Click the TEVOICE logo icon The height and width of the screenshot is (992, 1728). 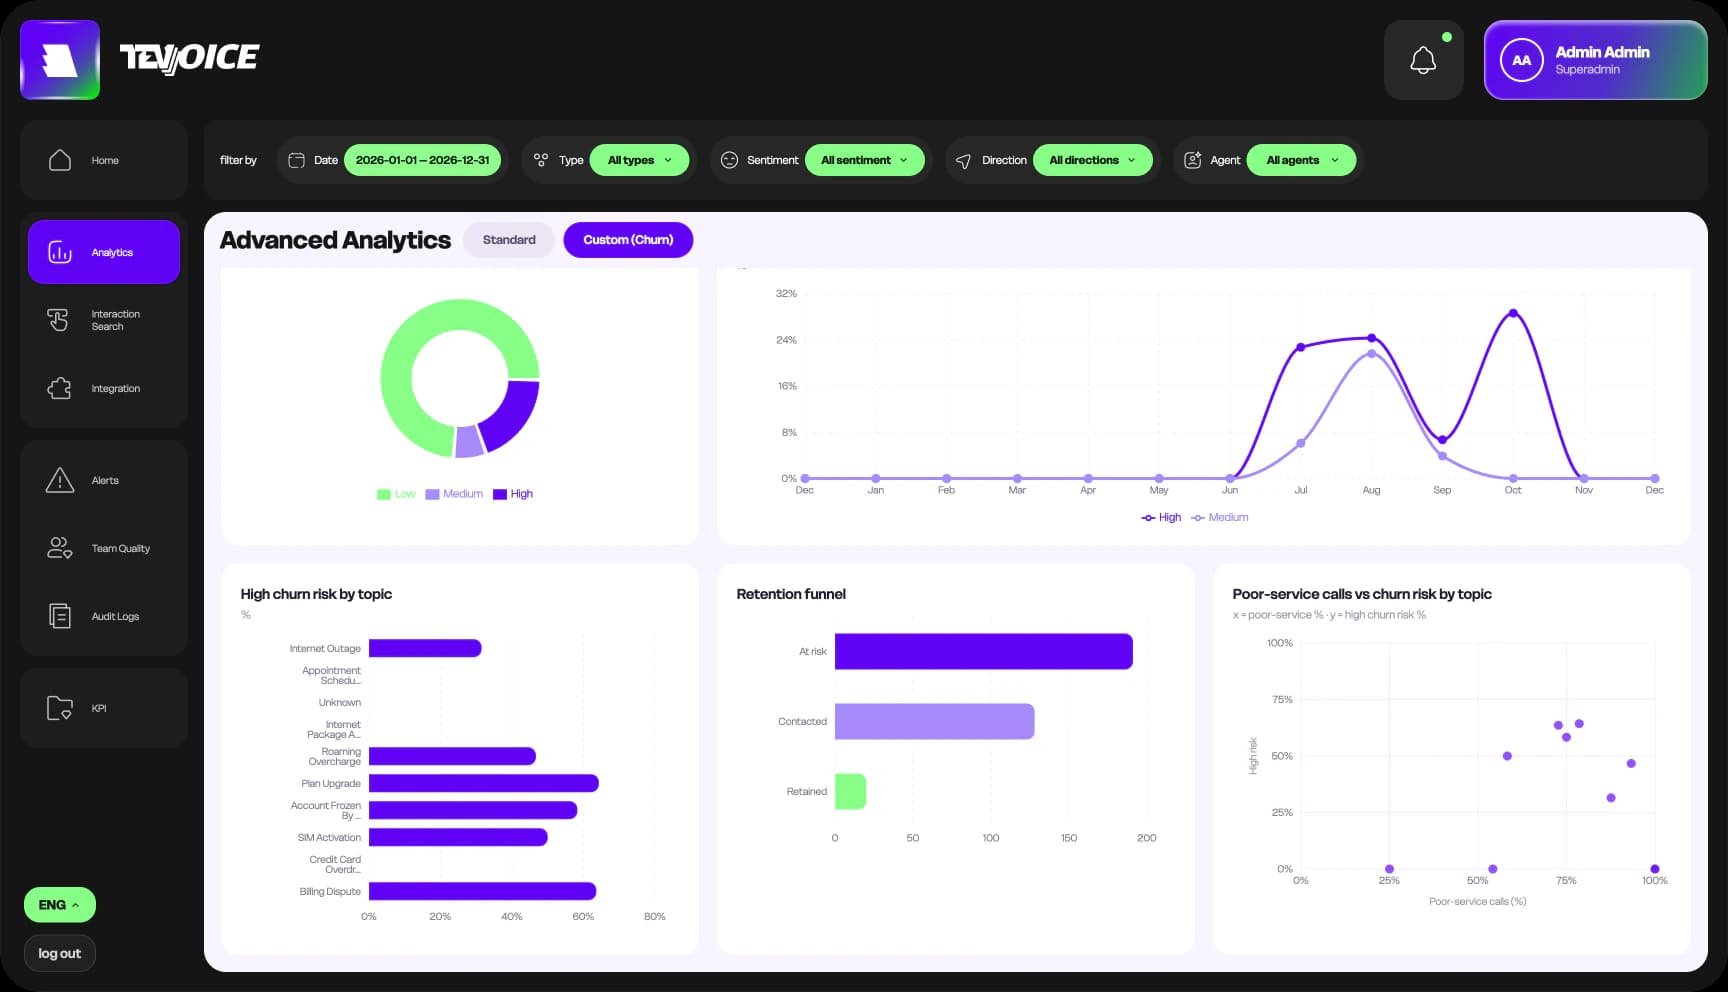60,60
